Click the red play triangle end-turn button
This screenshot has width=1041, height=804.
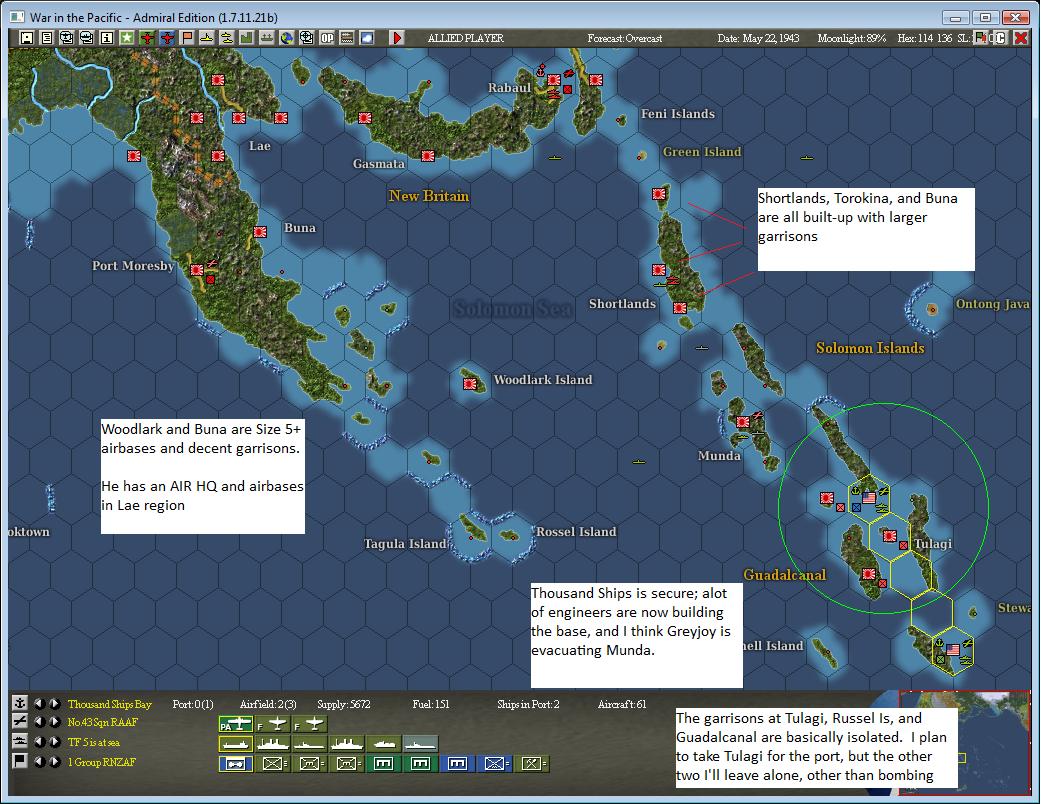[397, 38]
